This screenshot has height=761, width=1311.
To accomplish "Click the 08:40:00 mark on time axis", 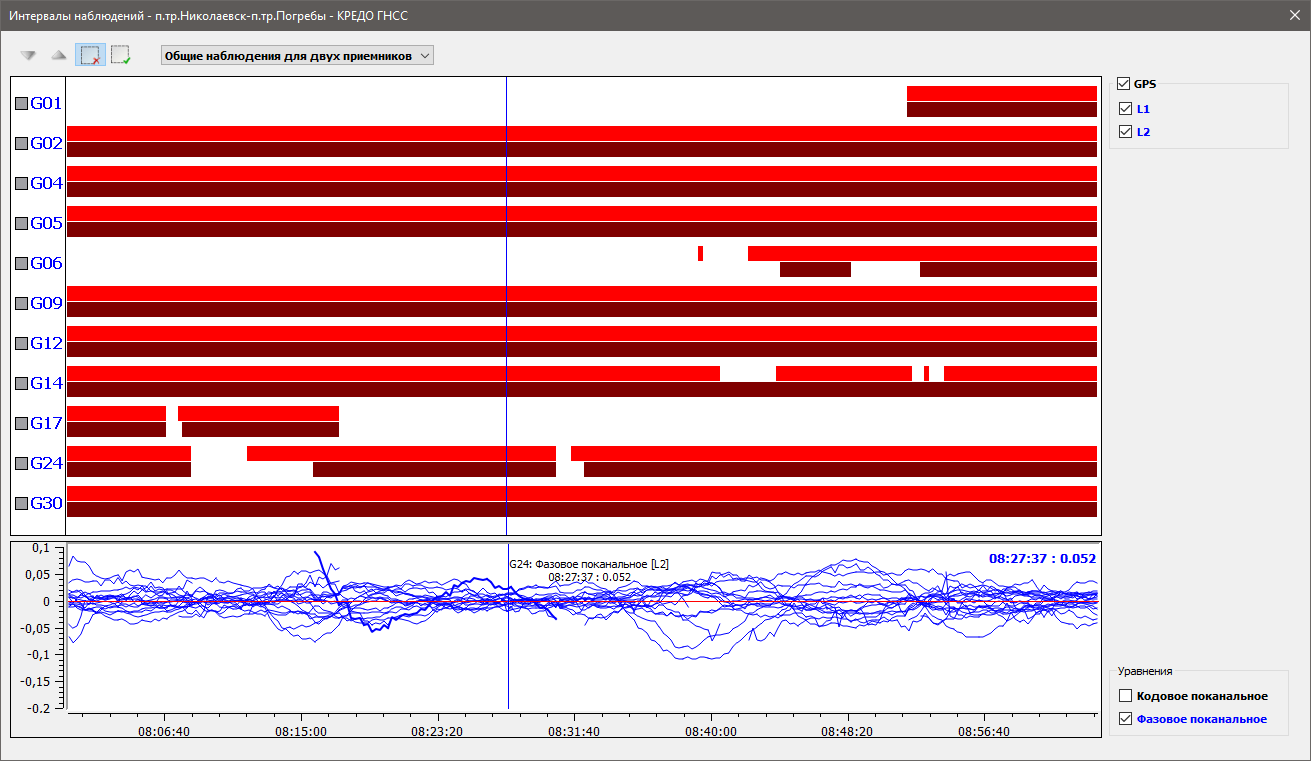I will tap(711, 731).
